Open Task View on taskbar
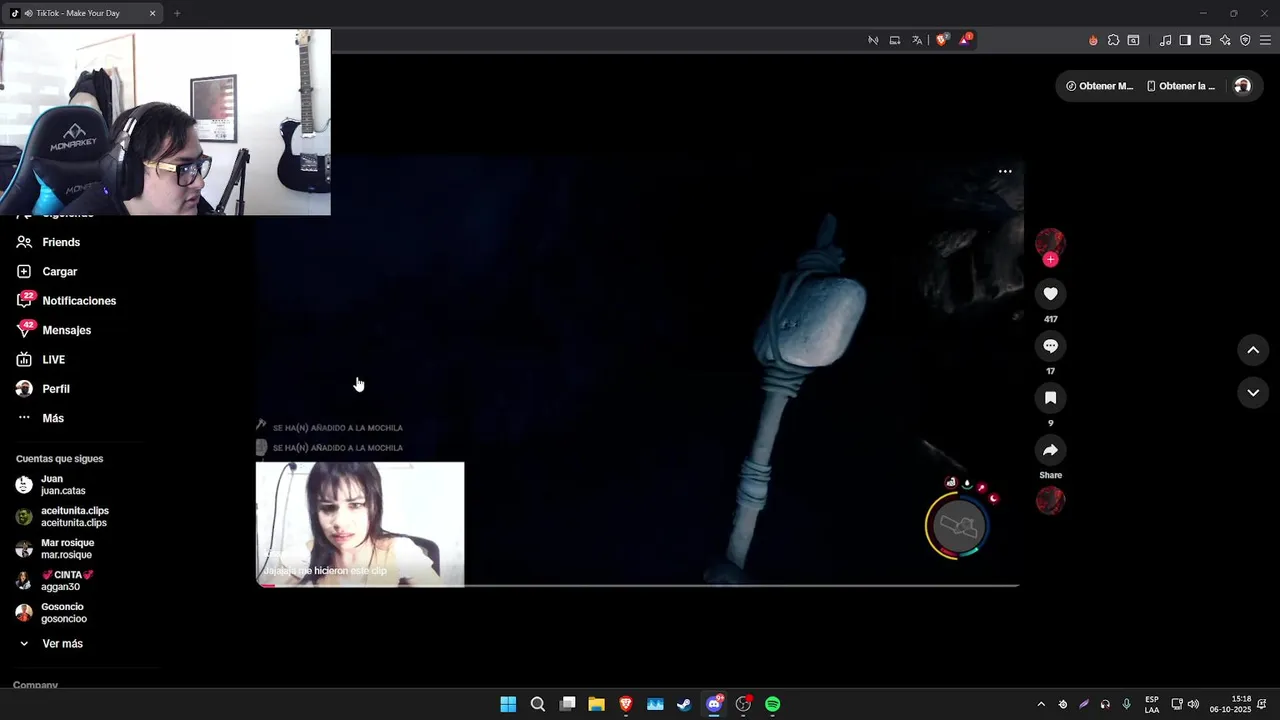The width and height of the screenshot is (1280, 720). 567,704
